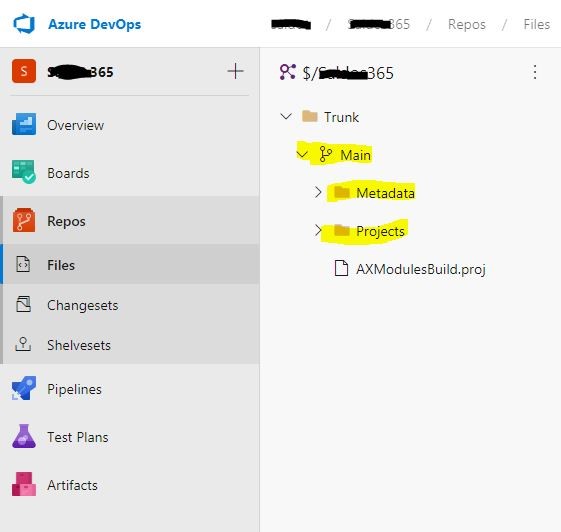Open the Overview section icon
Screen dimensions: 561x532
(x=24, y=124)
